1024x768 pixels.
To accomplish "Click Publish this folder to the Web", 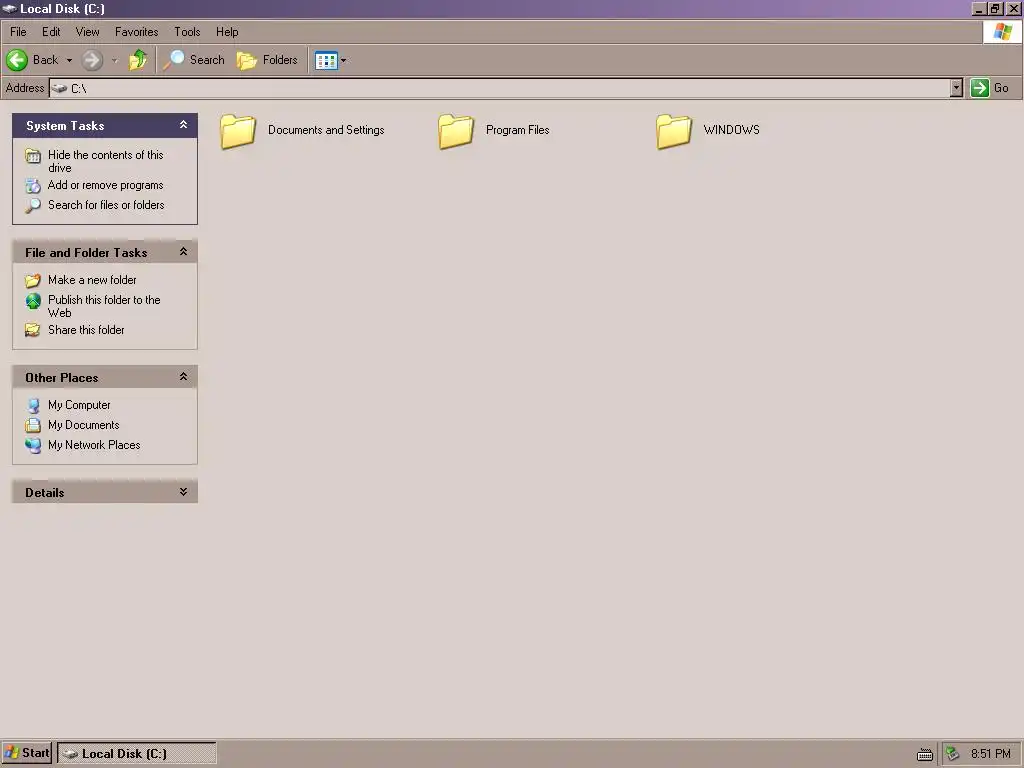I will click(x=104, y=306).
